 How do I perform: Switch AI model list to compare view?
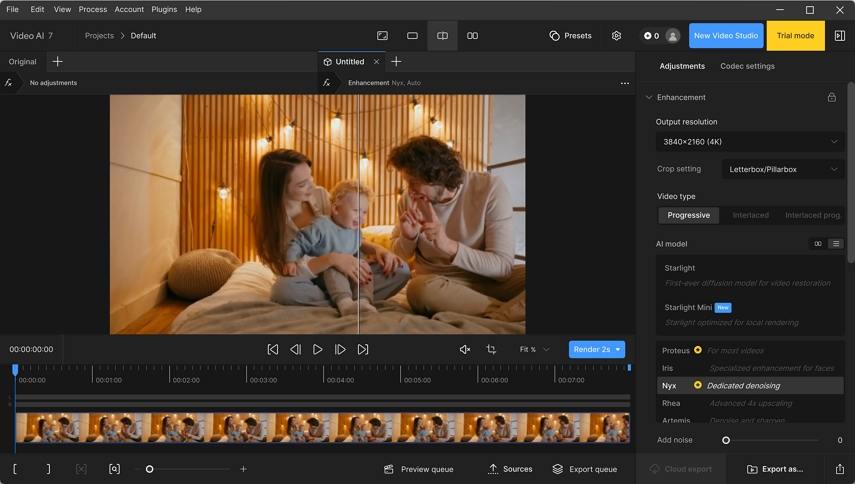[x=817, y=244]
